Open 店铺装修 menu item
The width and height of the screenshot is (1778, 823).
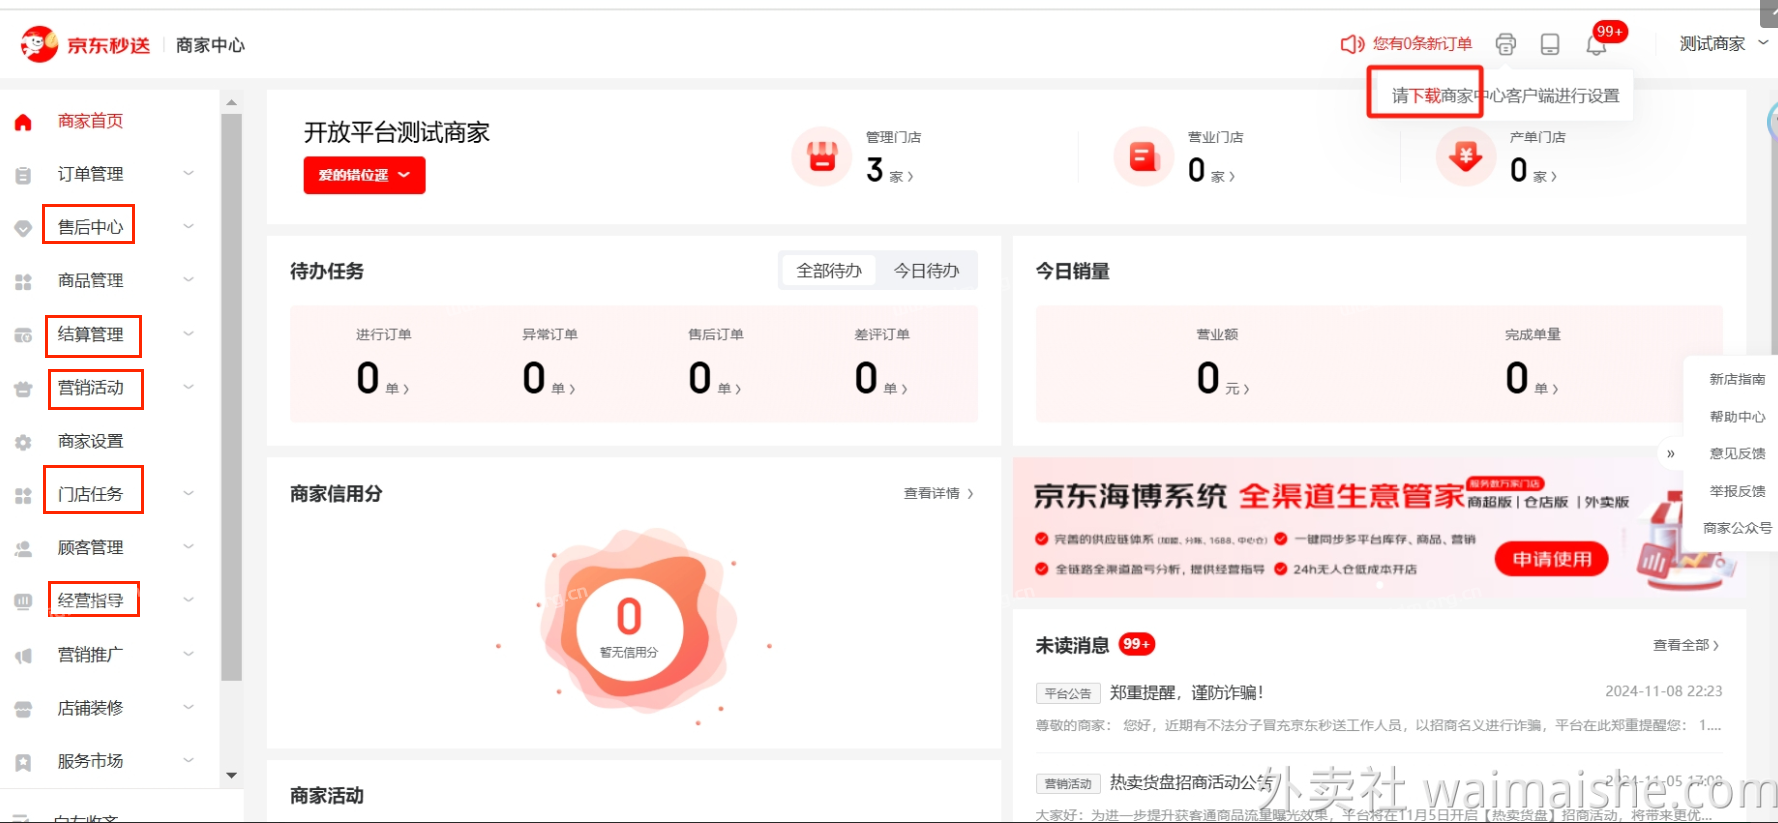90,707
